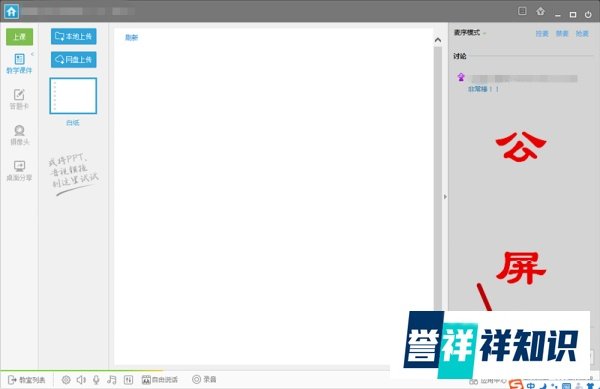Click the power exit icon in title bar
This screenshot has width=600, height=389.
[x=588, y=15]
